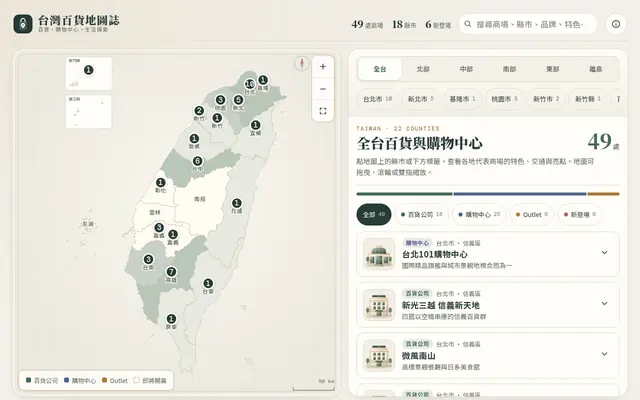
Task: Select the 台東 map marker
Action: pos(208,283)
